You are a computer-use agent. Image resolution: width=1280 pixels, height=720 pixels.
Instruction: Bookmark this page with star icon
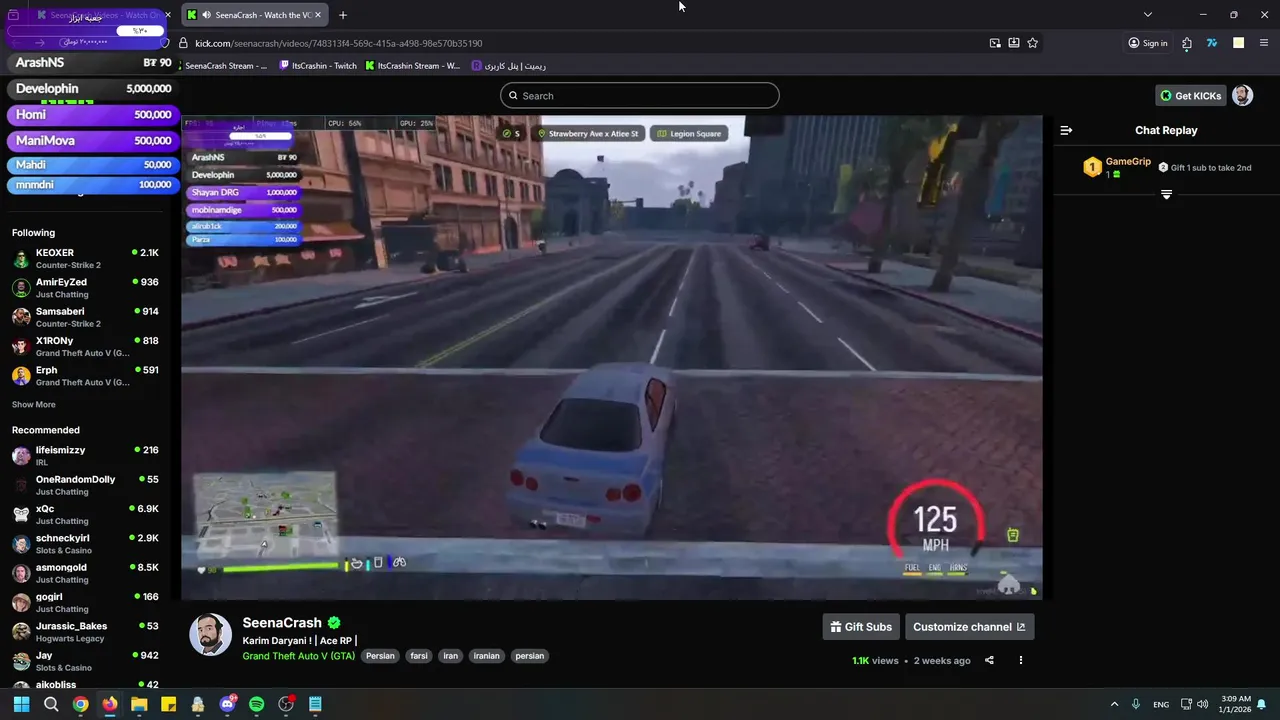click(x=1032, y=43)
